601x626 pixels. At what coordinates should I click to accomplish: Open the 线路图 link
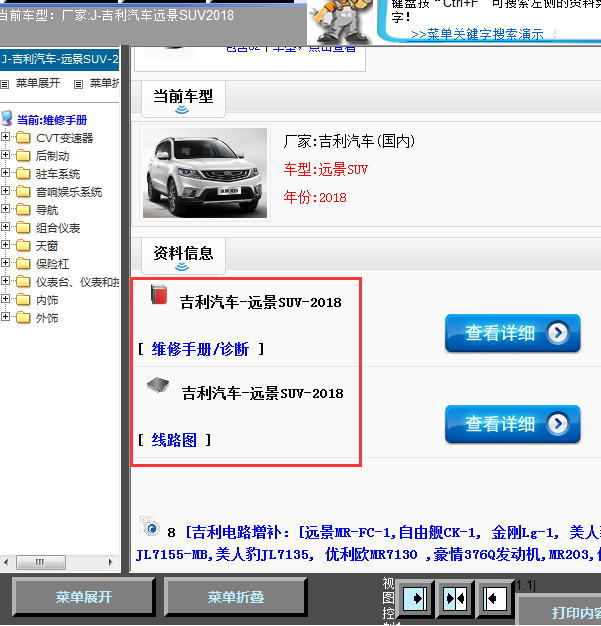point(174,440)
